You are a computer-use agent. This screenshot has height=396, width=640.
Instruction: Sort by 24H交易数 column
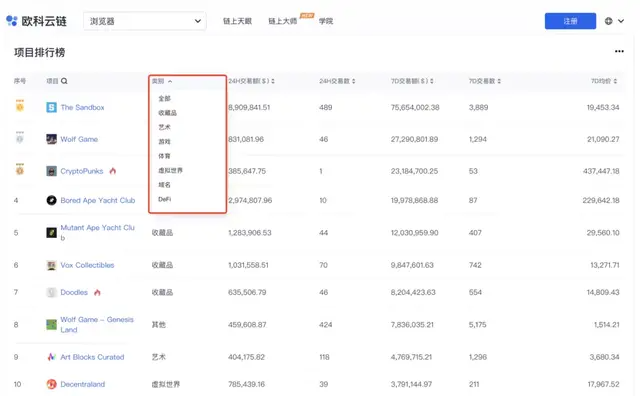click(x=337, y=81)
